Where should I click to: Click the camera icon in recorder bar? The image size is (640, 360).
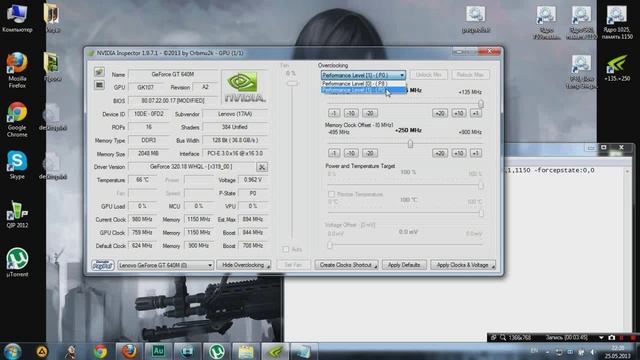pyautogui.click(x=611, y=338)
